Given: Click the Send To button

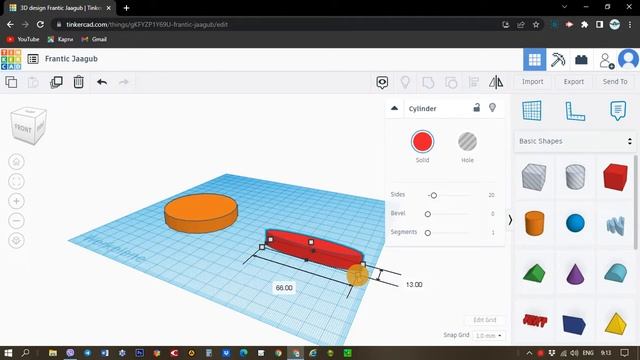Looking at the screenshot, I should 615,82.
